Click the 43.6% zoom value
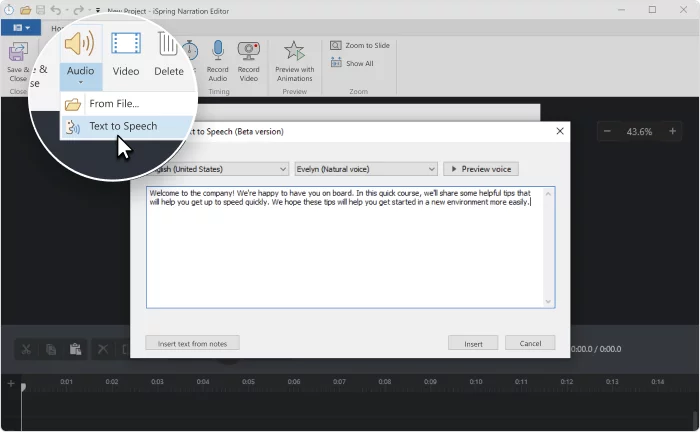This screenshot has width=700, height=432. 639,132
